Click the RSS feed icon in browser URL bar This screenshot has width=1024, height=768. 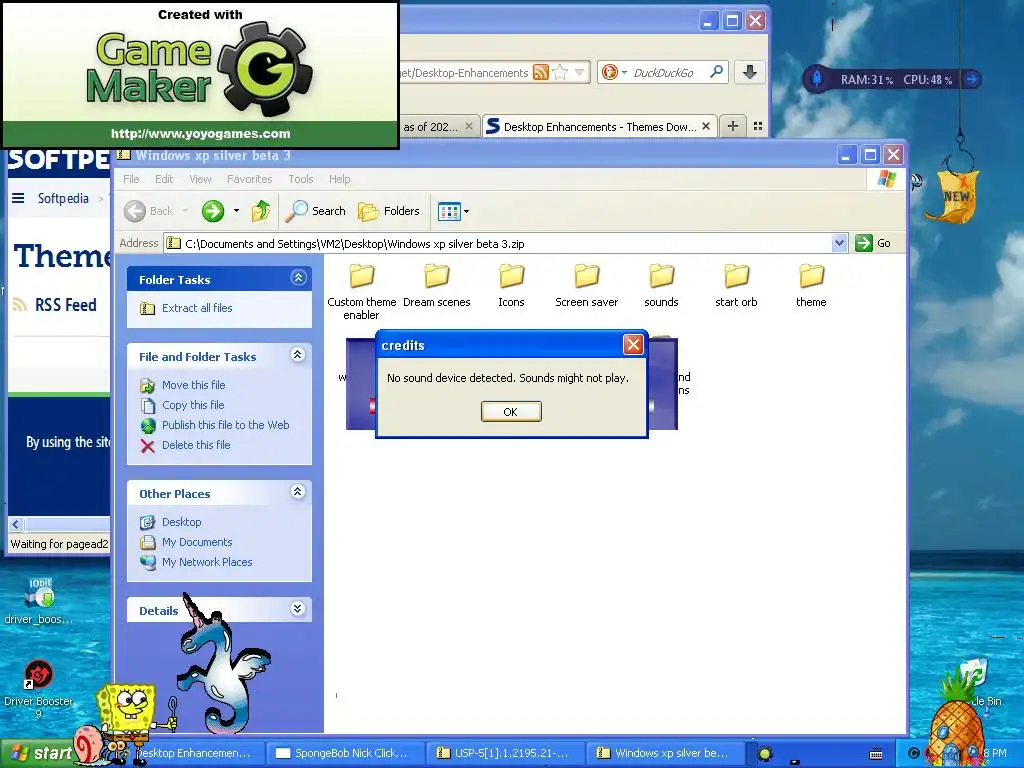(x=541, y=72)
